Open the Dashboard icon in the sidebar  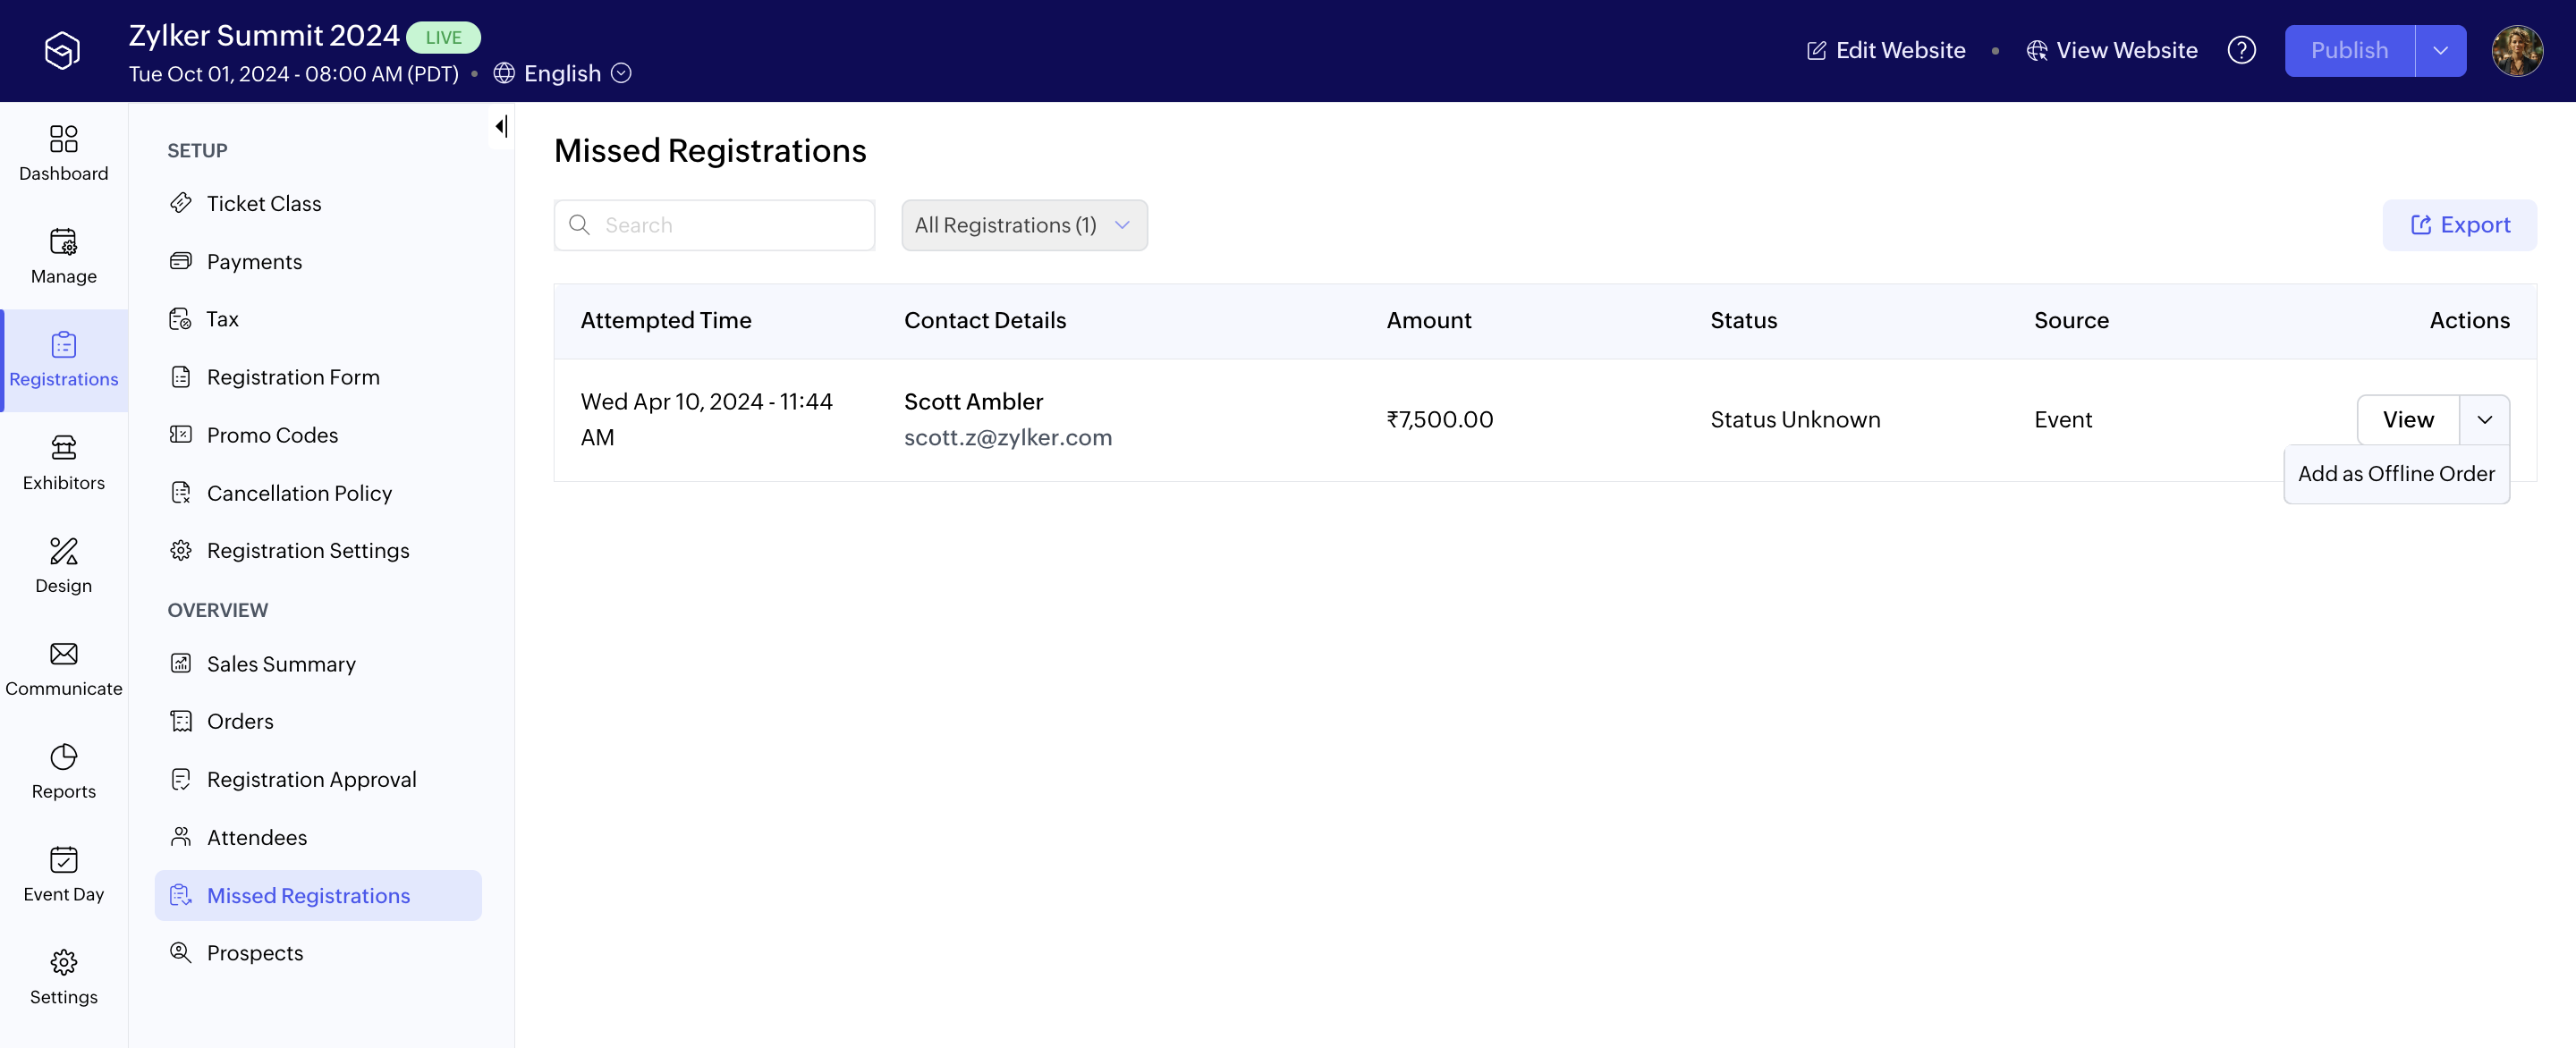click(63, 138)
